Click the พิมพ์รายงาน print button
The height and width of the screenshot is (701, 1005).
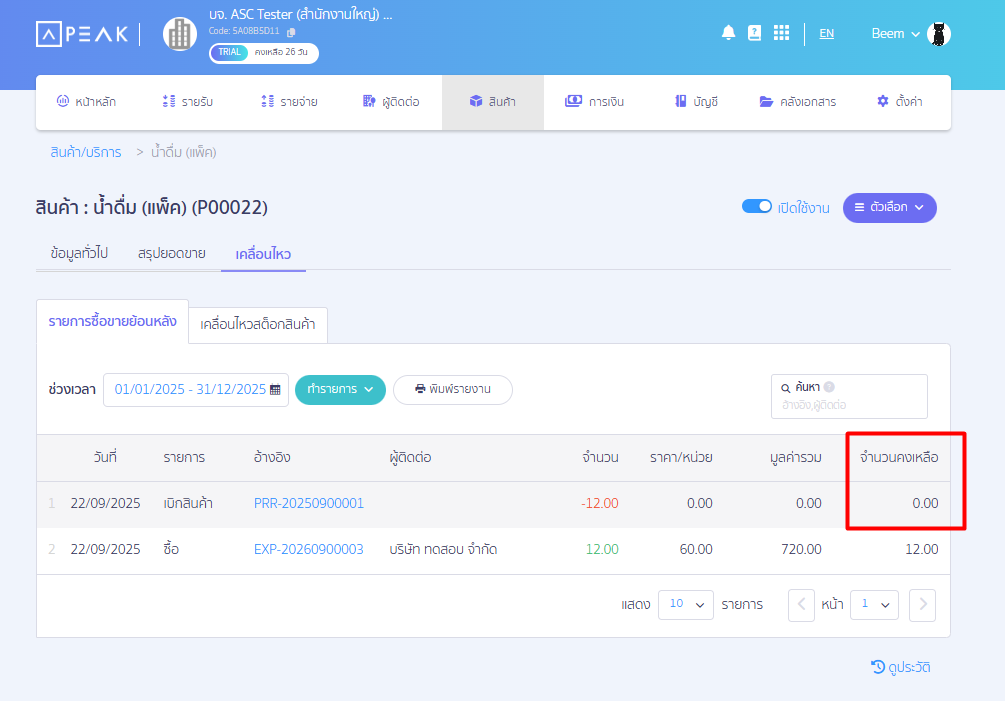453,390
